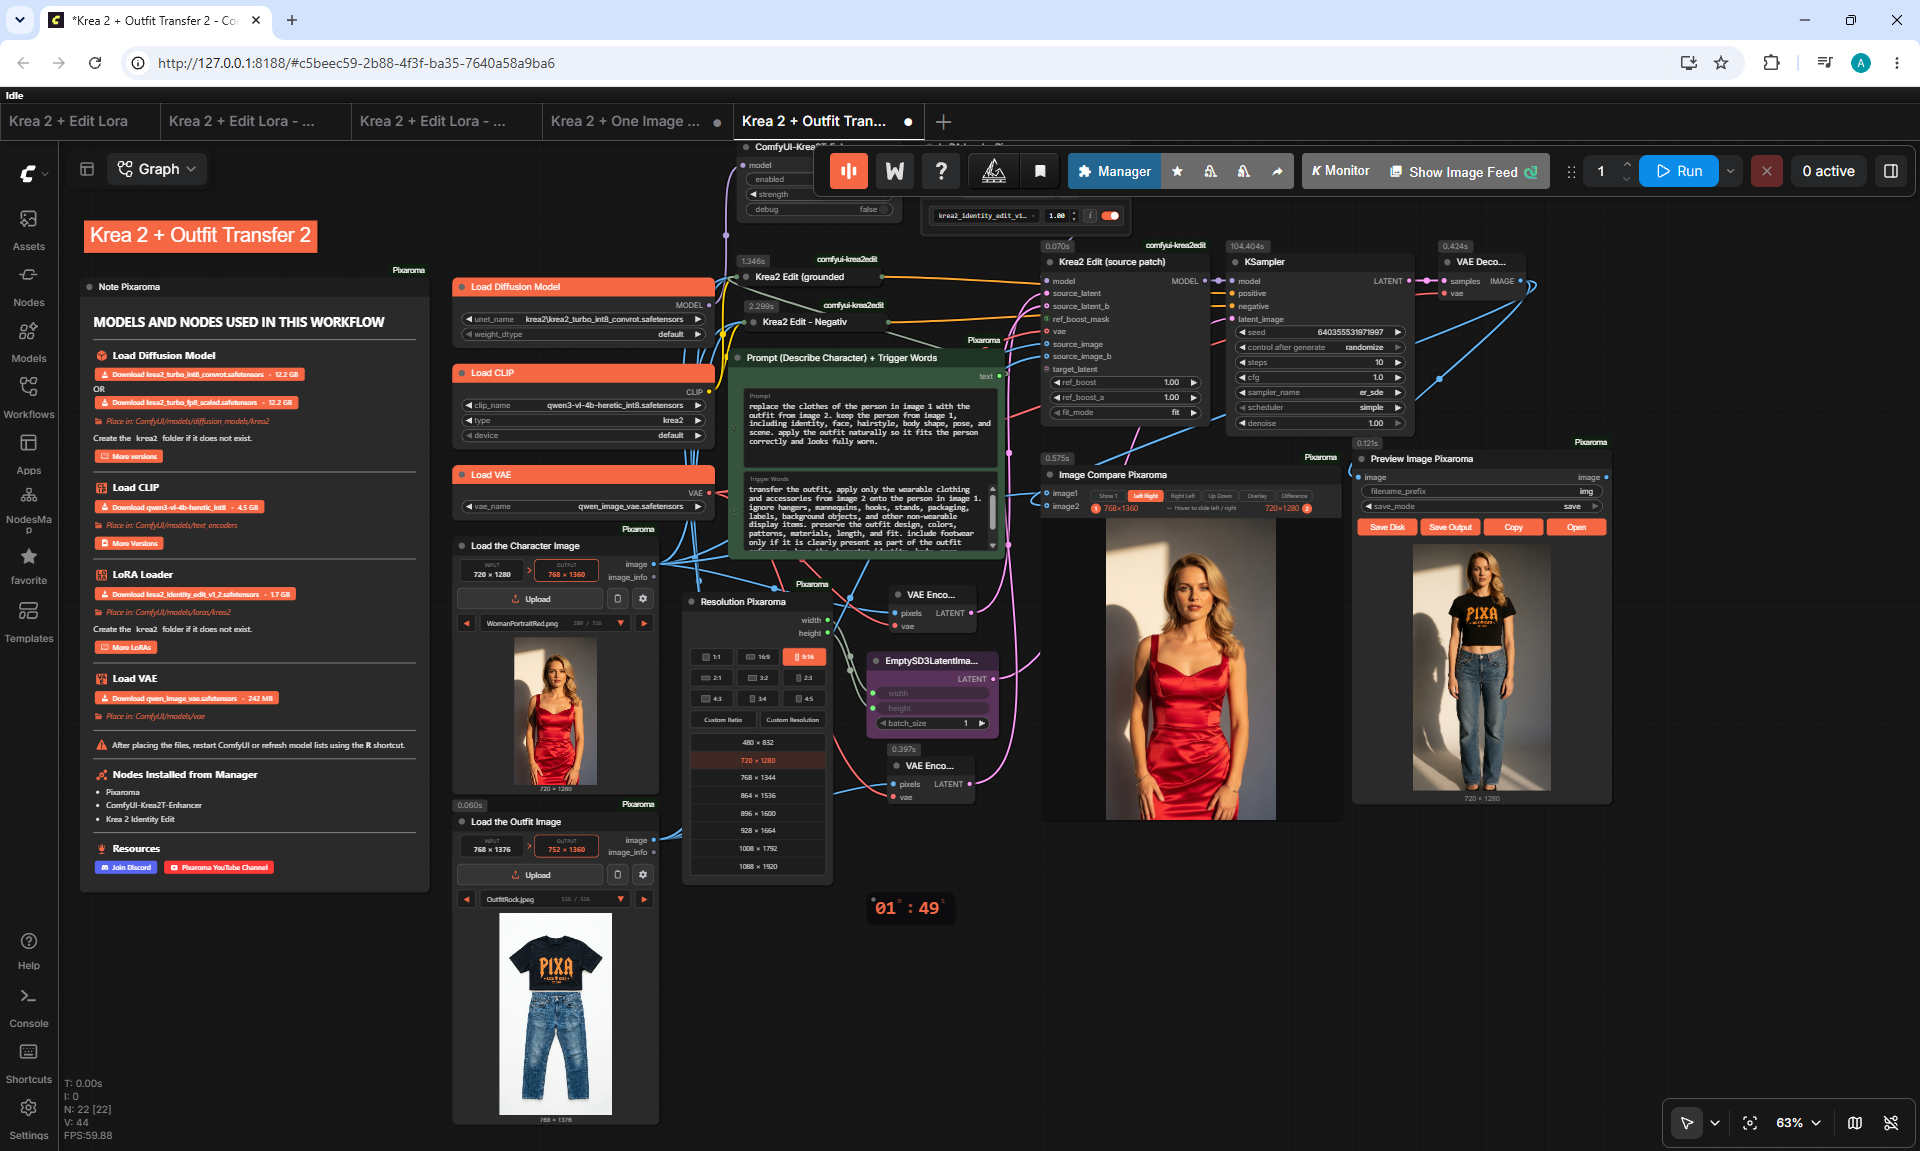1920x1151 pixels.
Task: Open the 63% zoom level dropdown
Action: [x=1798, y=1123]
